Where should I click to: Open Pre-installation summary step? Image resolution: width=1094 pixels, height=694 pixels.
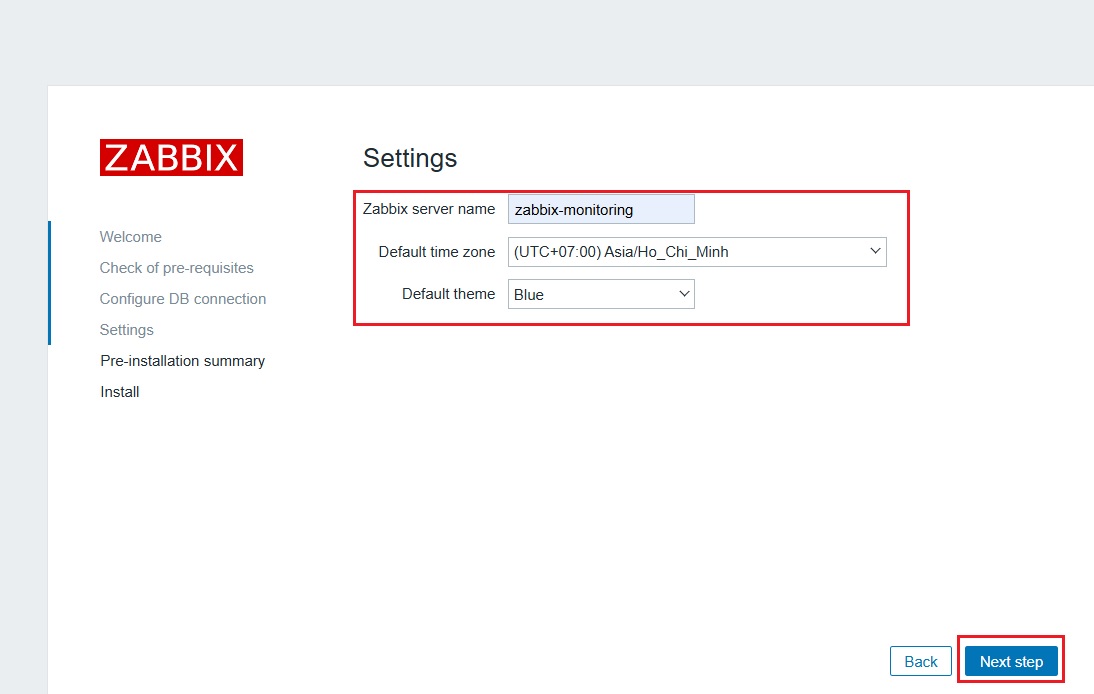(182, 360)
